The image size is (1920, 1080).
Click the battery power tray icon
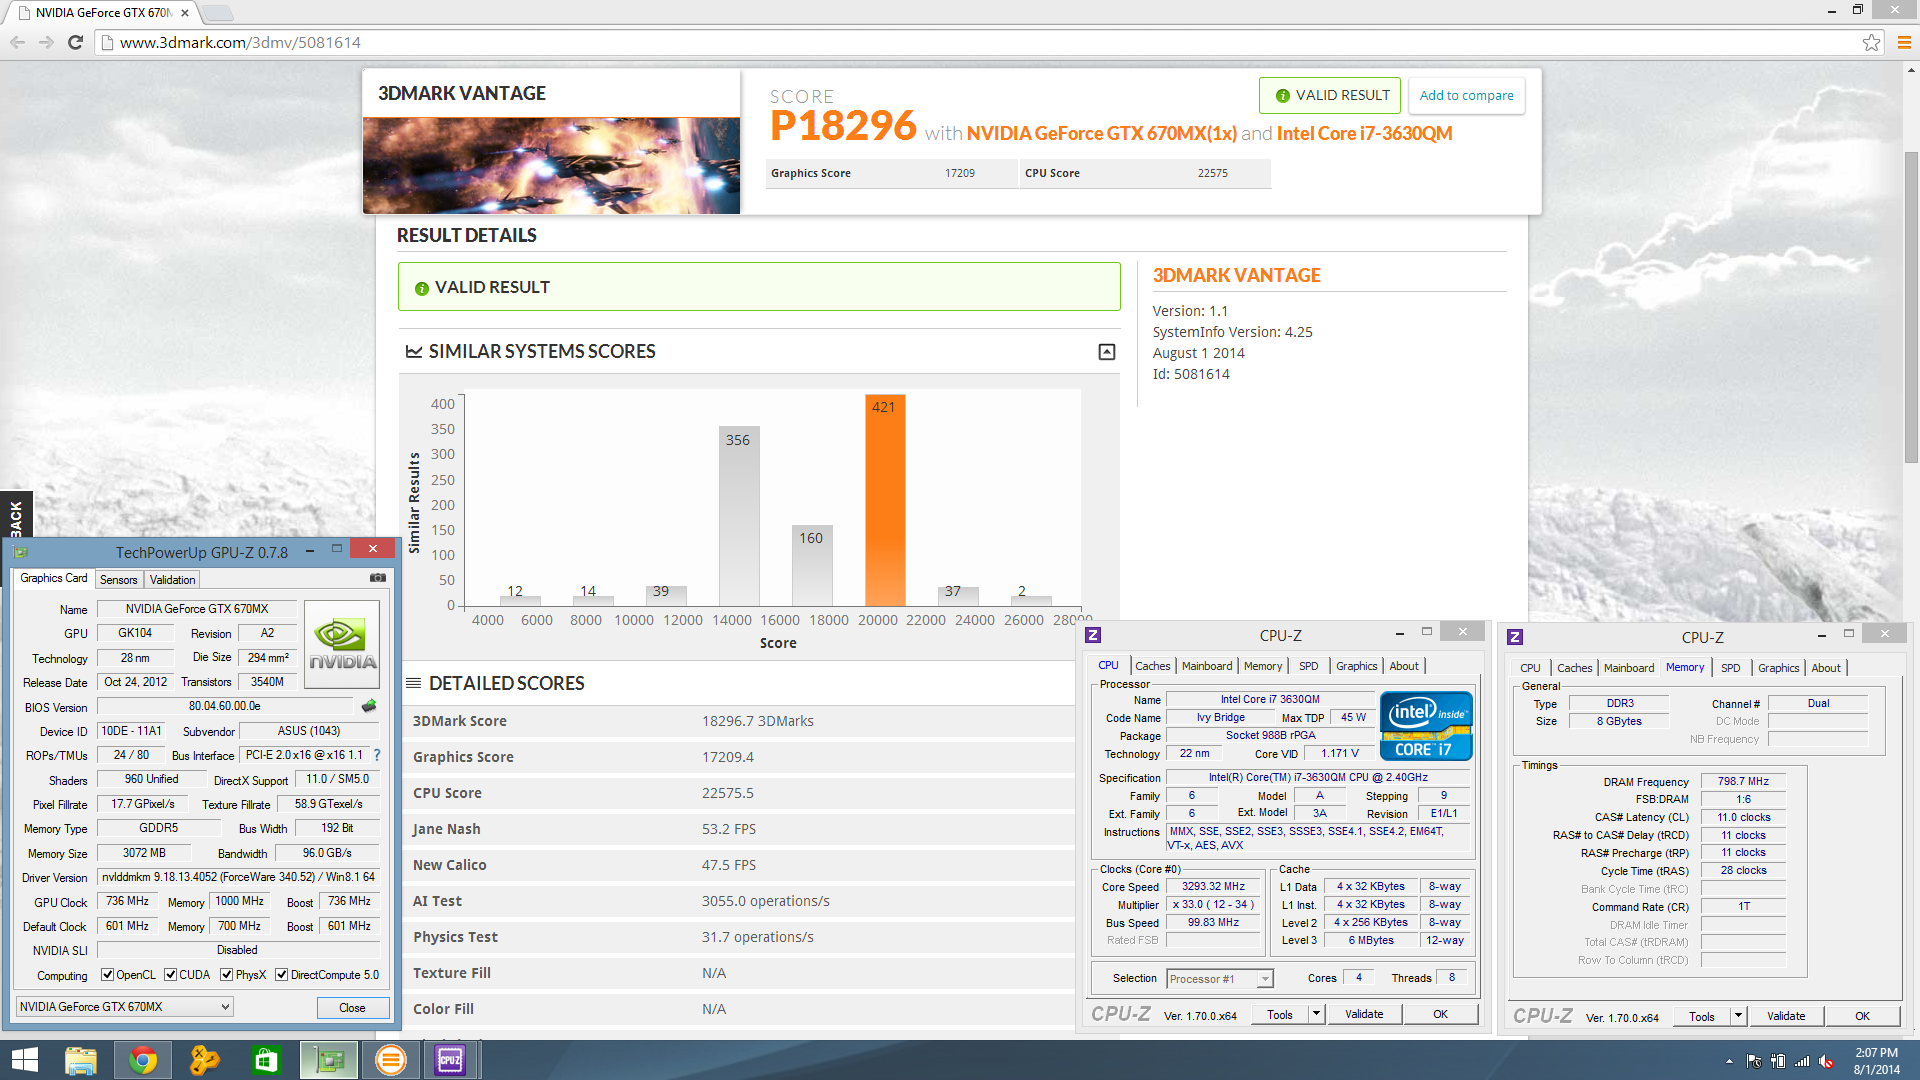coord(1778,1061)
